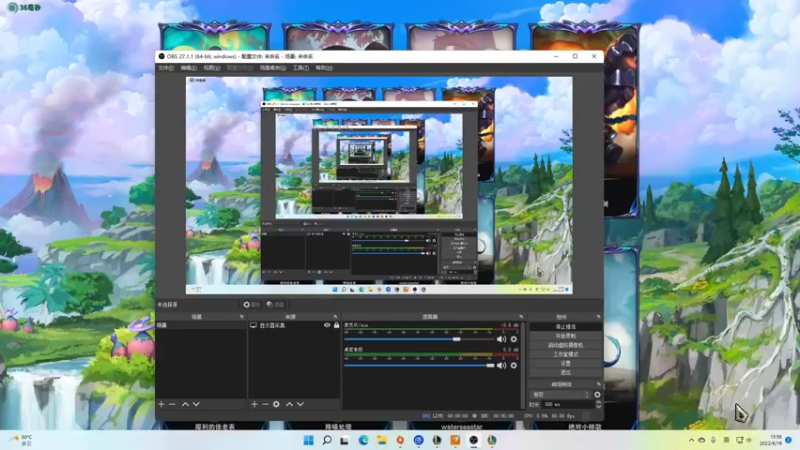
Task: Open the File menu
Action: pos(166,68)
